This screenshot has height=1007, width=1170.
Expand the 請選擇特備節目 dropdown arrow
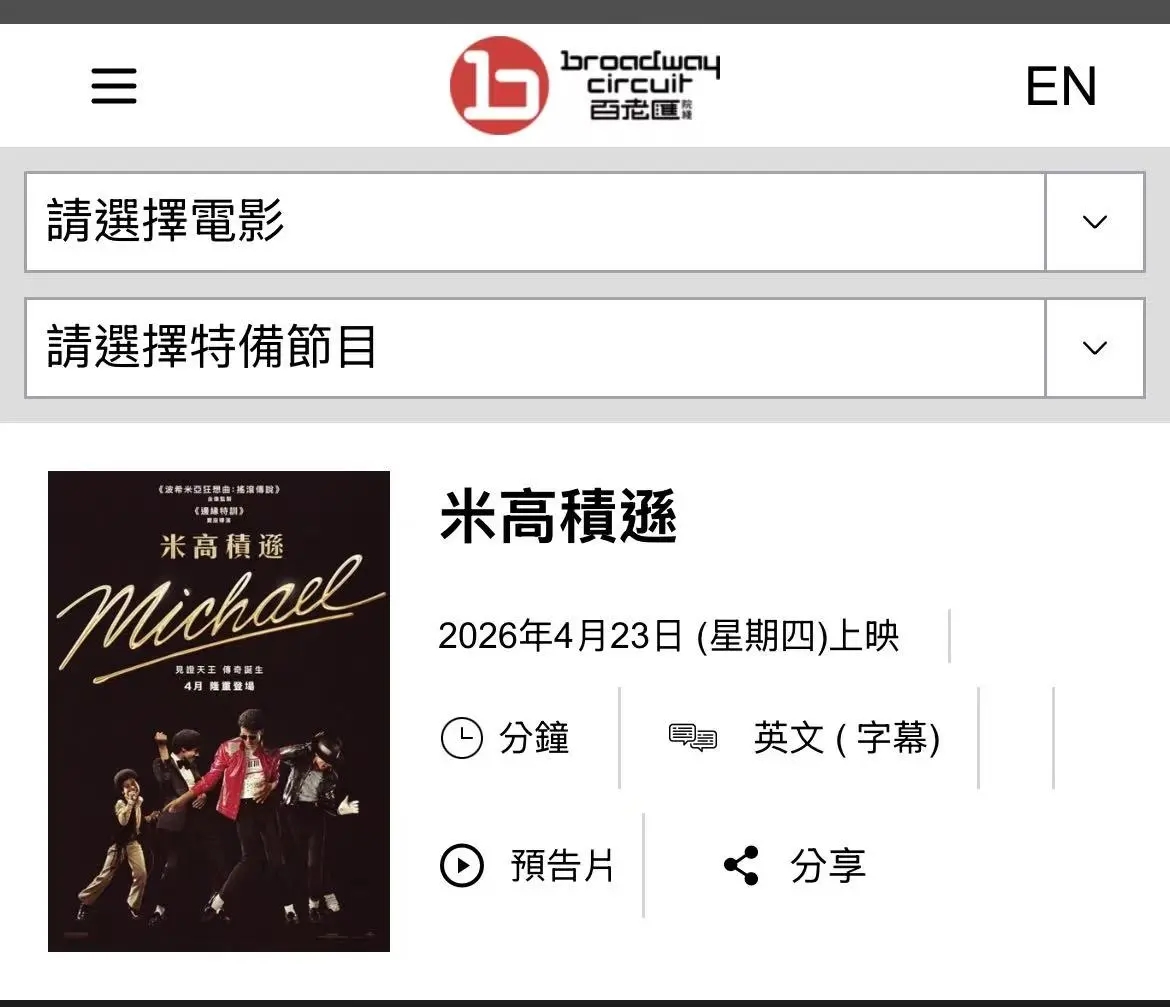coord(1095,348)
